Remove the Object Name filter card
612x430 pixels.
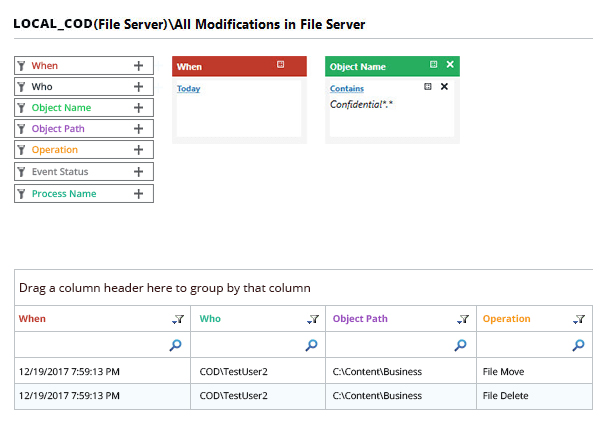coord(450,65)
